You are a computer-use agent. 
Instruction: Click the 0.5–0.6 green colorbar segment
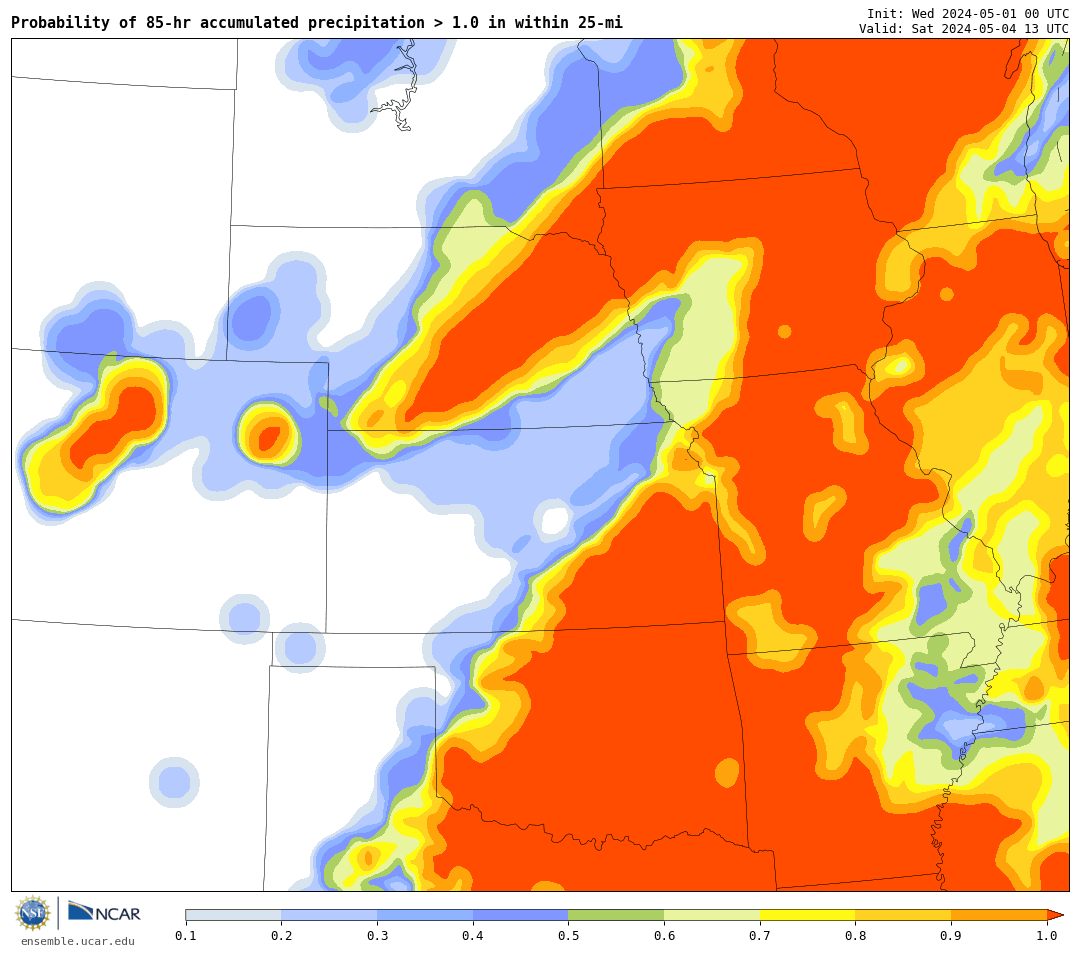616,915
